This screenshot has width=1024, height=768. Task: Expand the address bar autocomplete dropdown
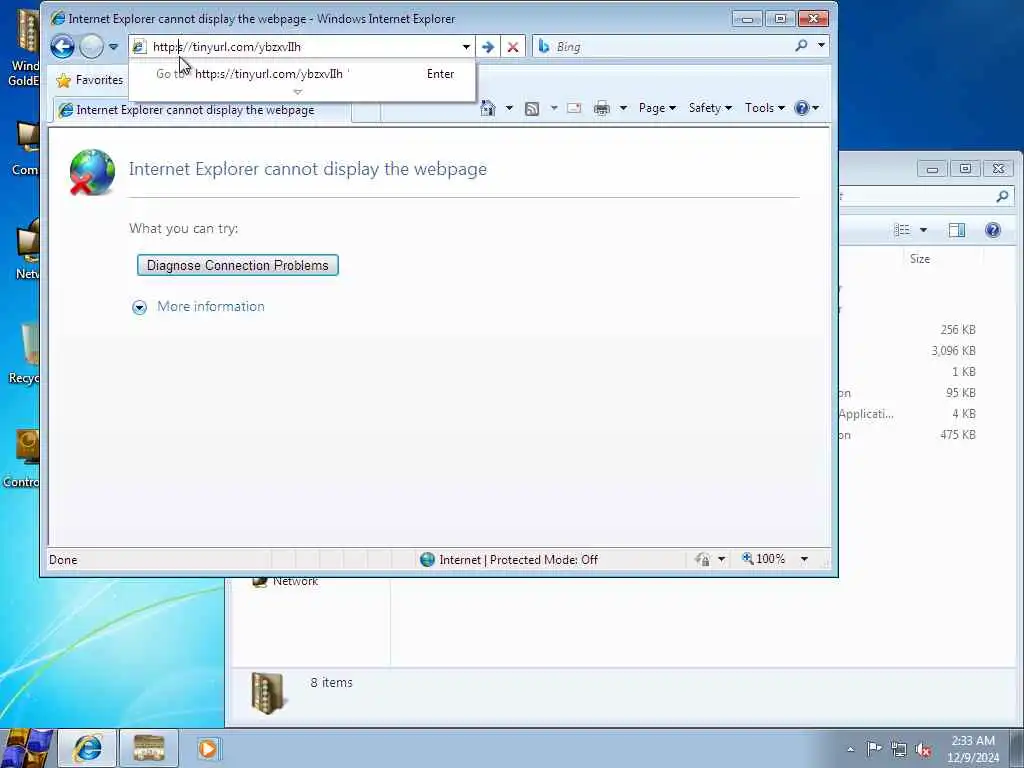pos(466,47)
